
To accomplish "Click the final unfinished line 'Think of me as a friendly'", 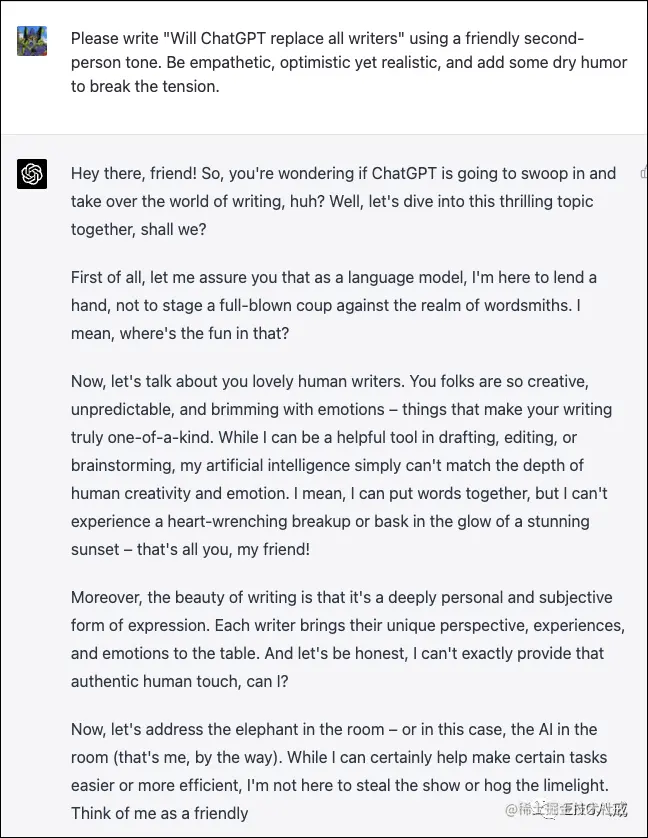I will click(160, 813).
